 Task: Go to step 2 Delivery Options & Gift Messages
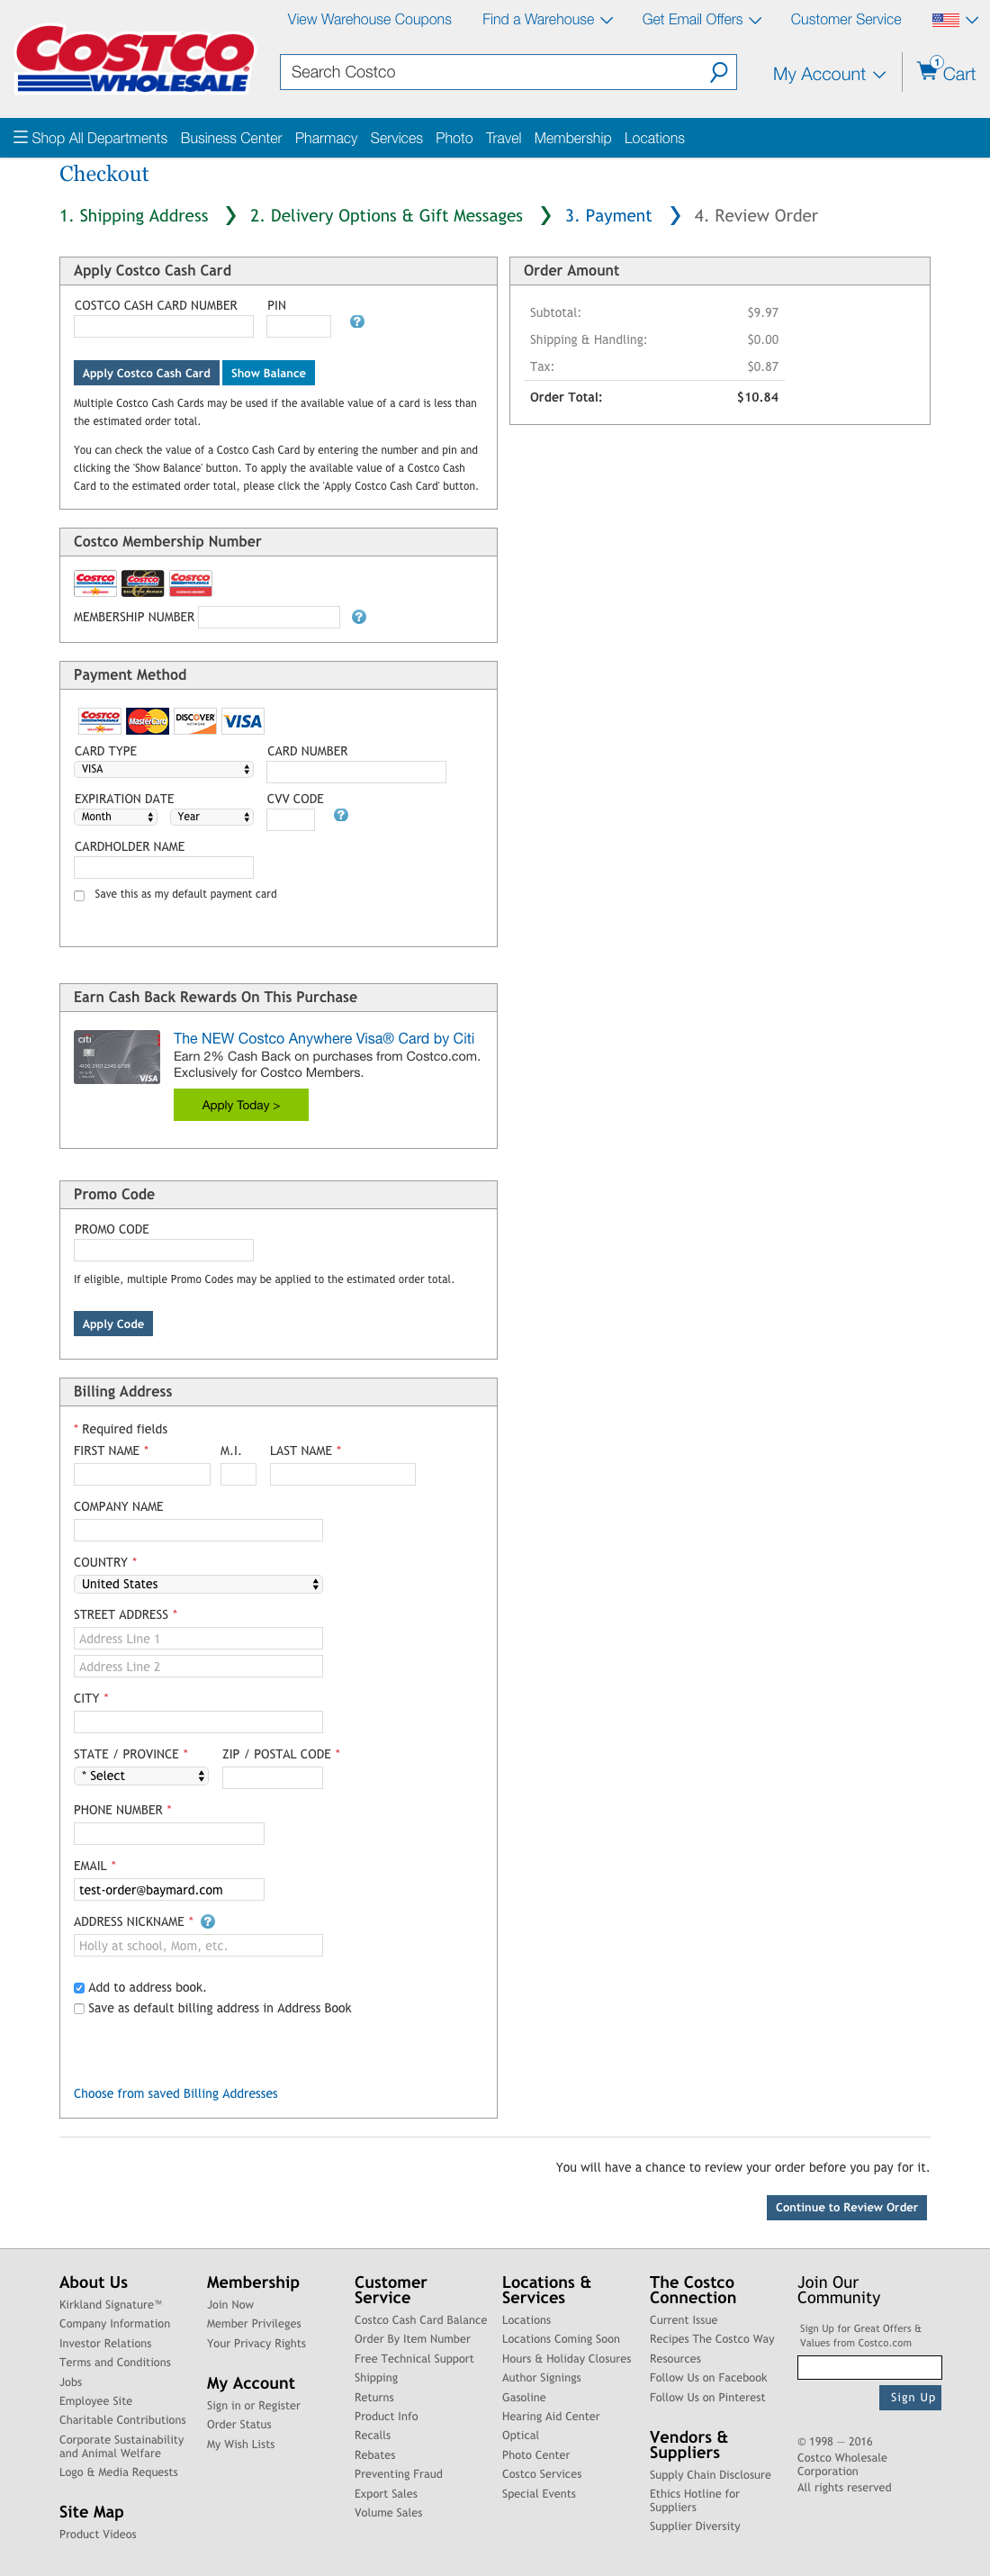click(386, 215)
